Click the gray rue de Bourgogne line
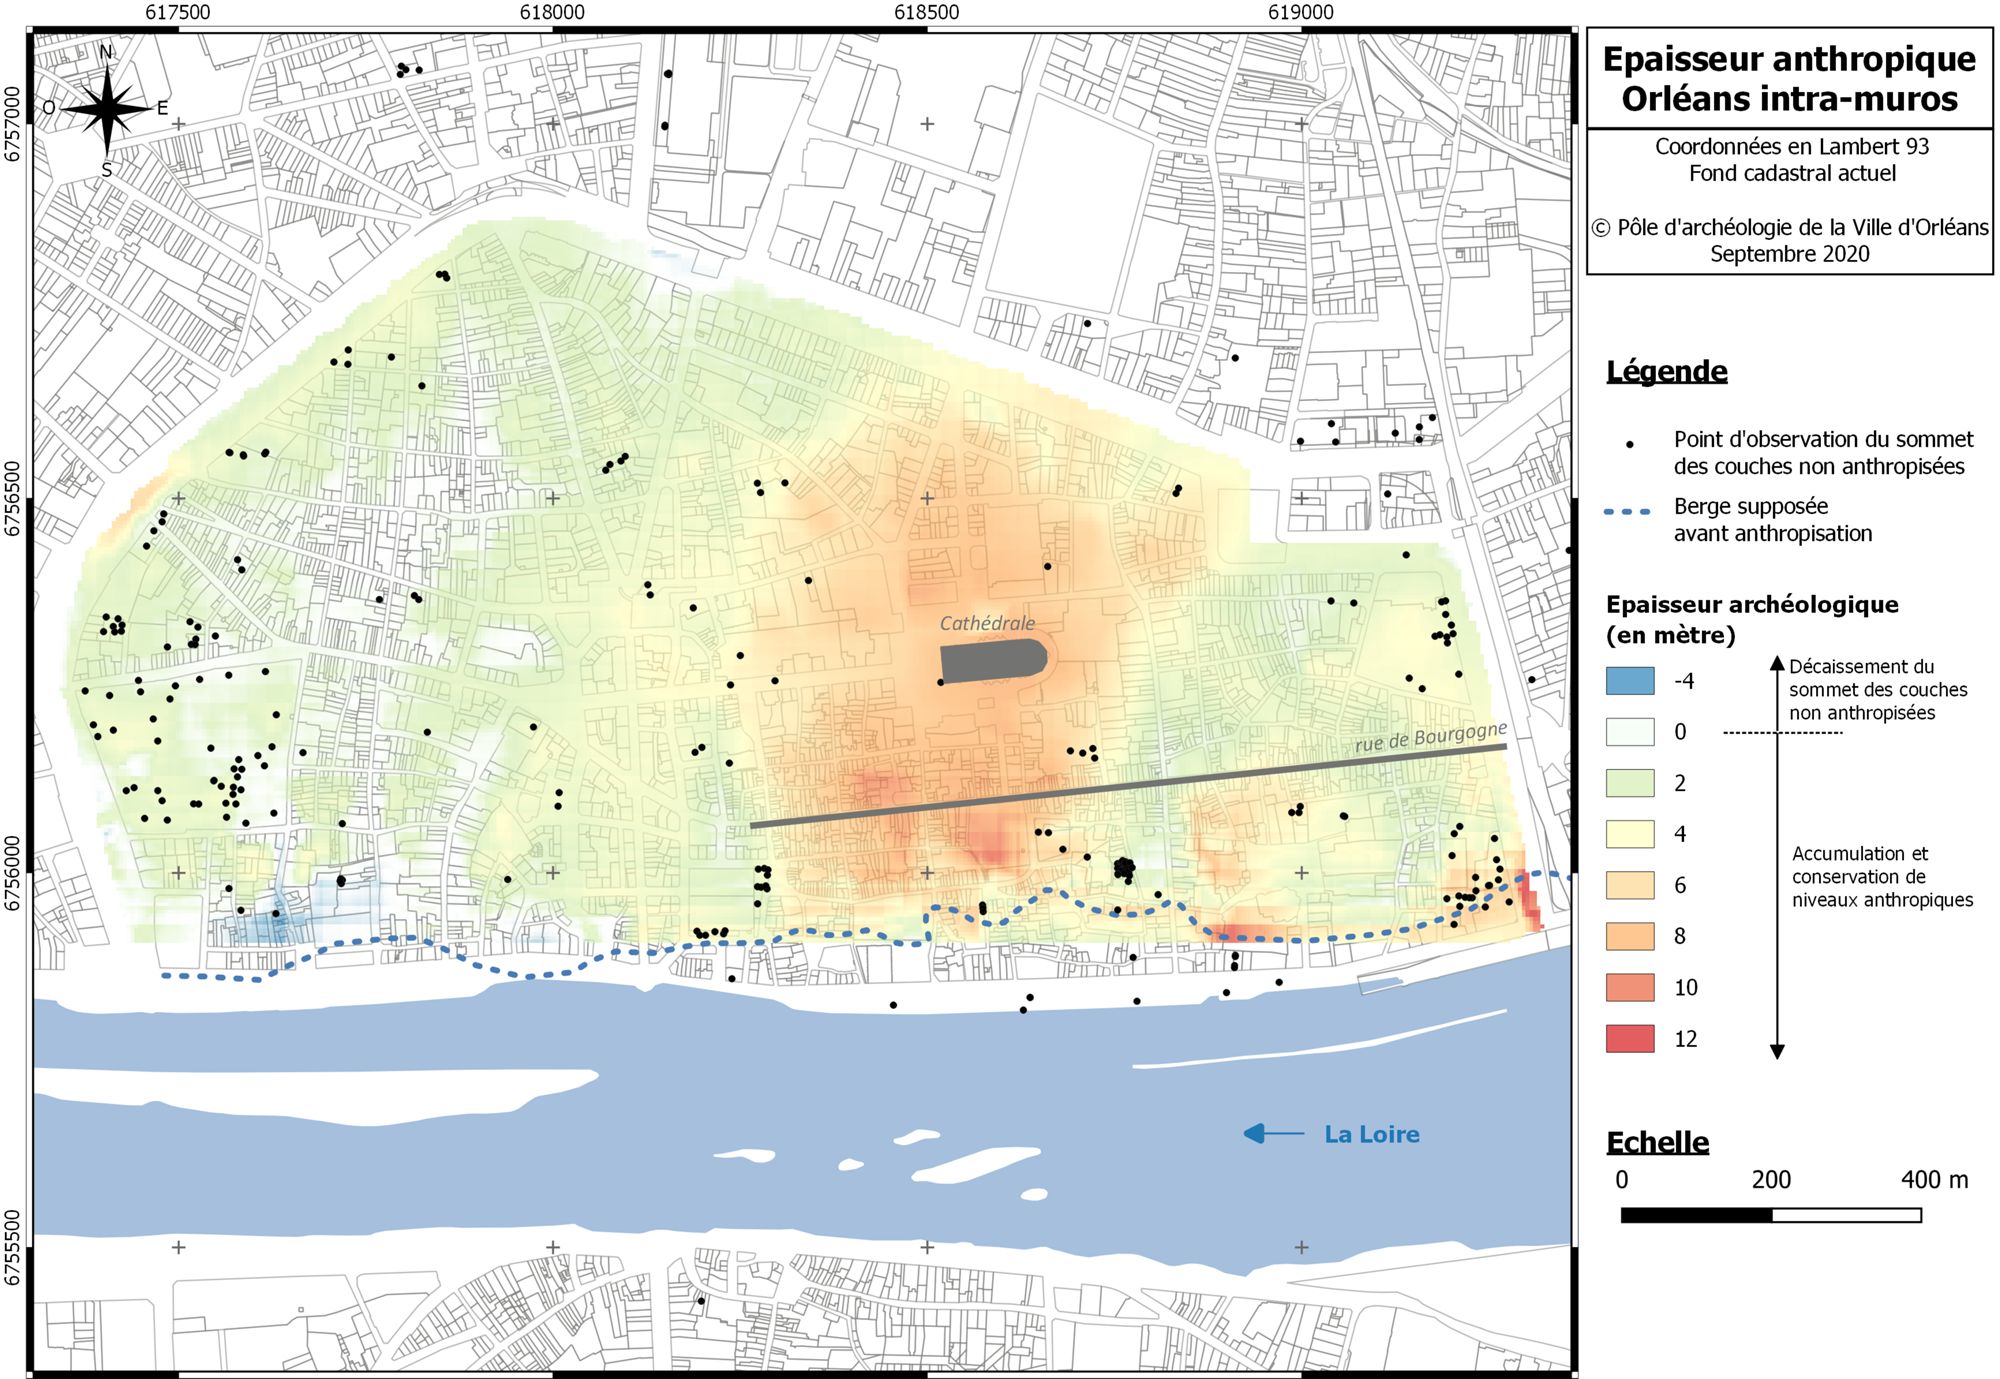 [x=1128, y=786]
